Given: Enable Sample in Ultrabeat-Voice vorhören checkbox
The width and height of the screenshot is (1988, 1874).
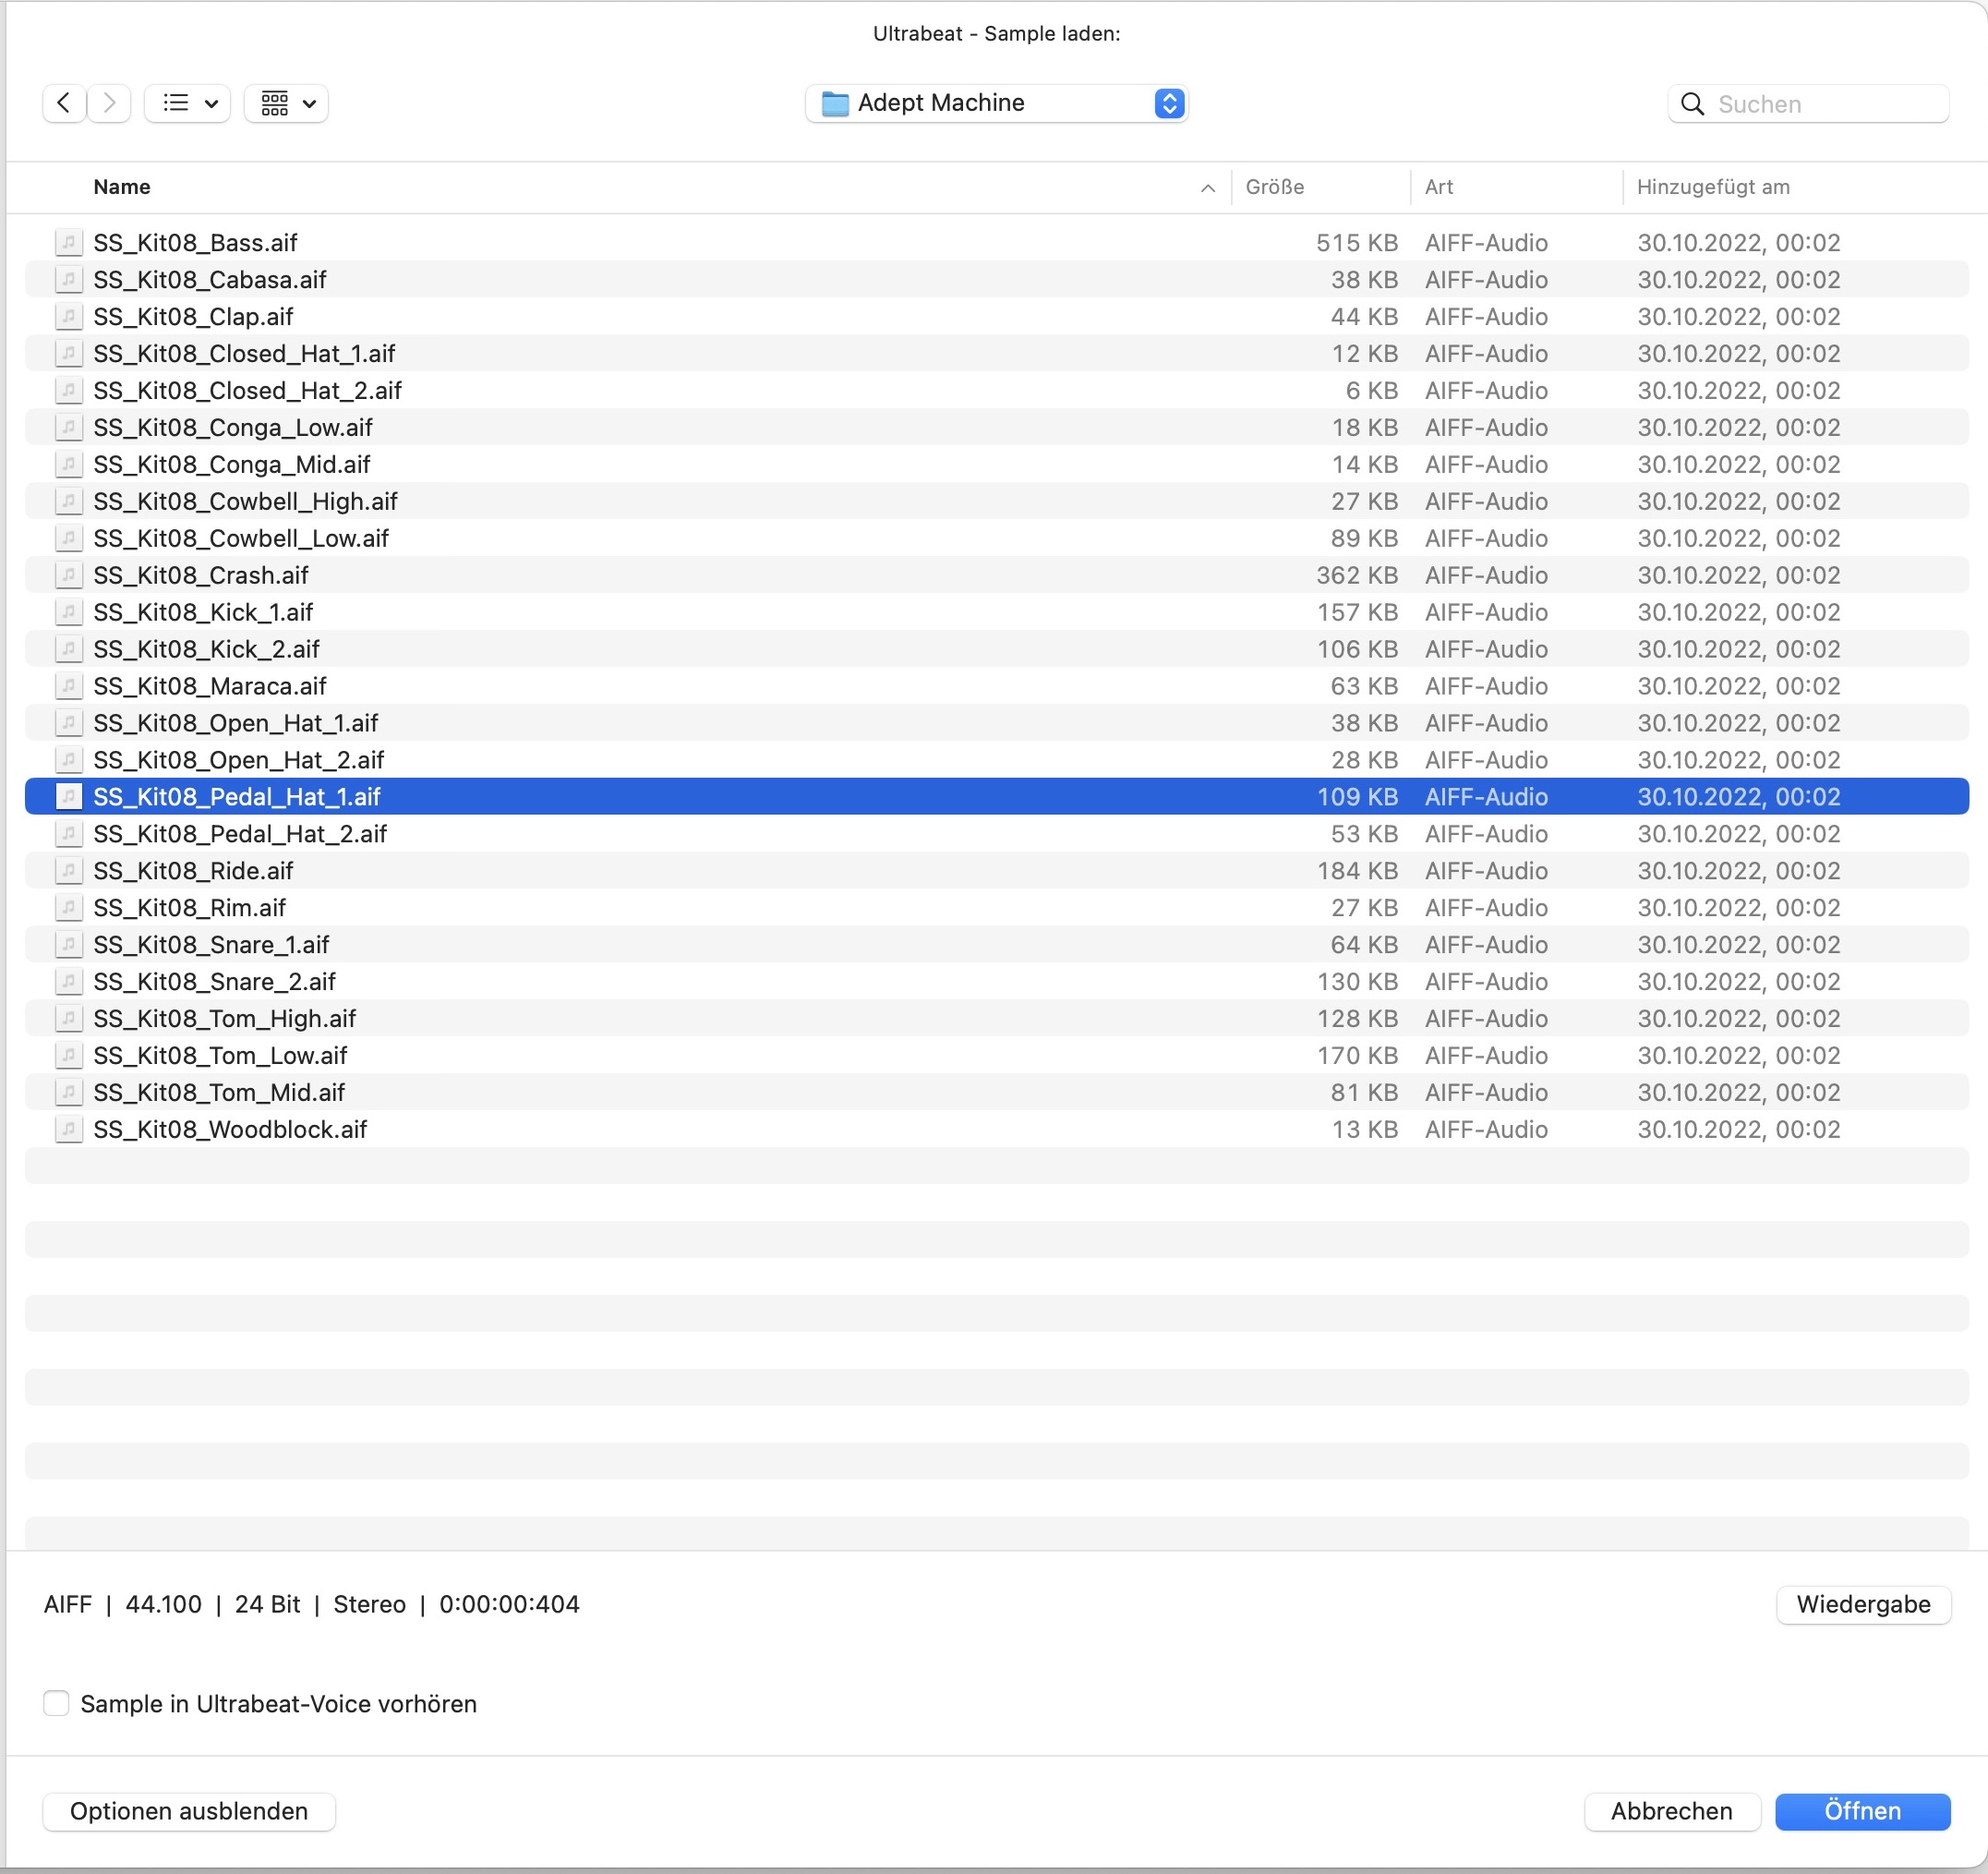Looking at the screenshot, I should coord(57,1703).
